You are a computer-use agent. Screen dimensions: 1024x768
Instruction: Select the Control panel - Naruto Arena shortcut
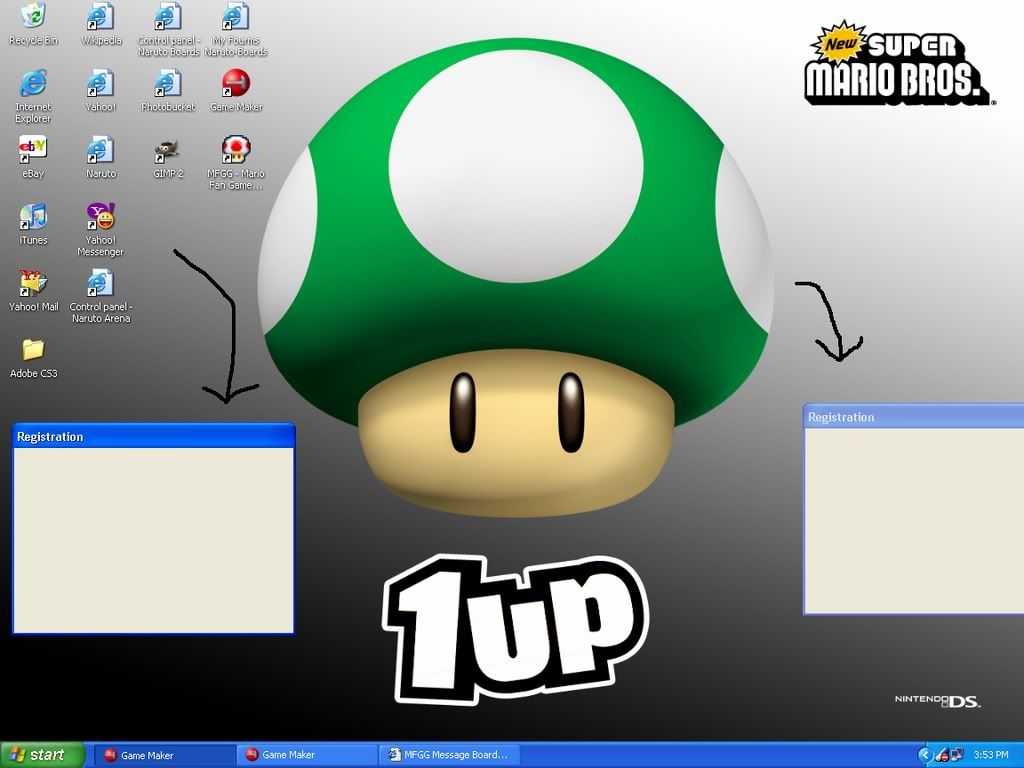click(100, 284)
